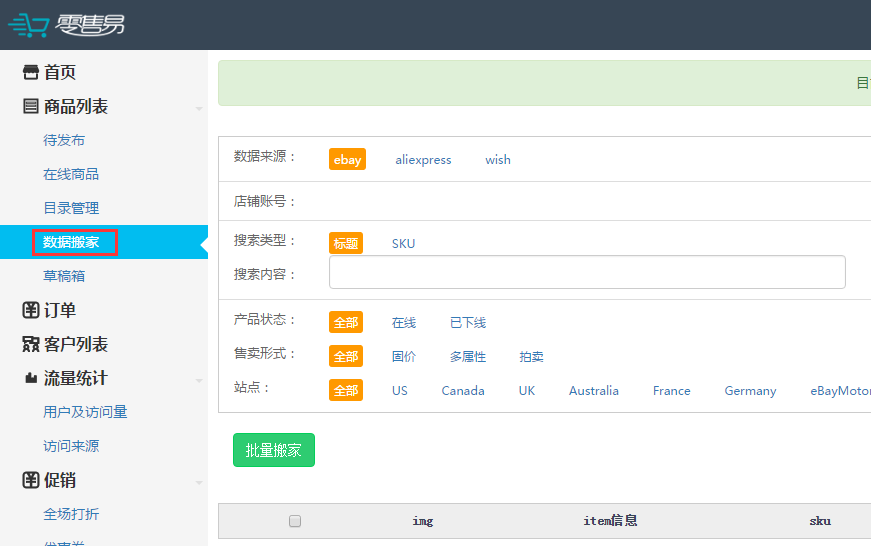Click the 订单 order icon

click(31, 310)
